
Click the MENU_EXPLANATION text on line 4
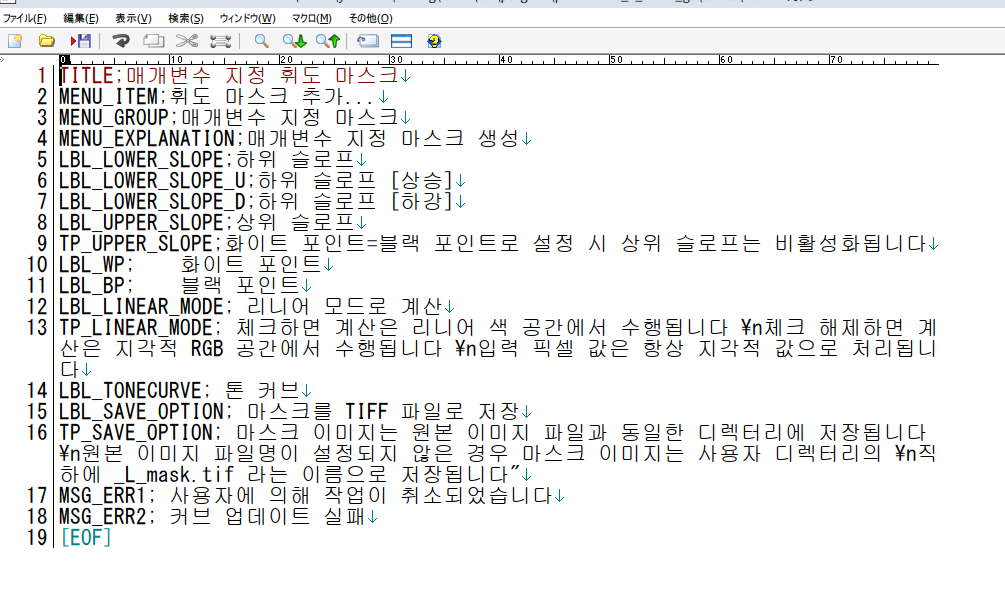click(147, 139)
